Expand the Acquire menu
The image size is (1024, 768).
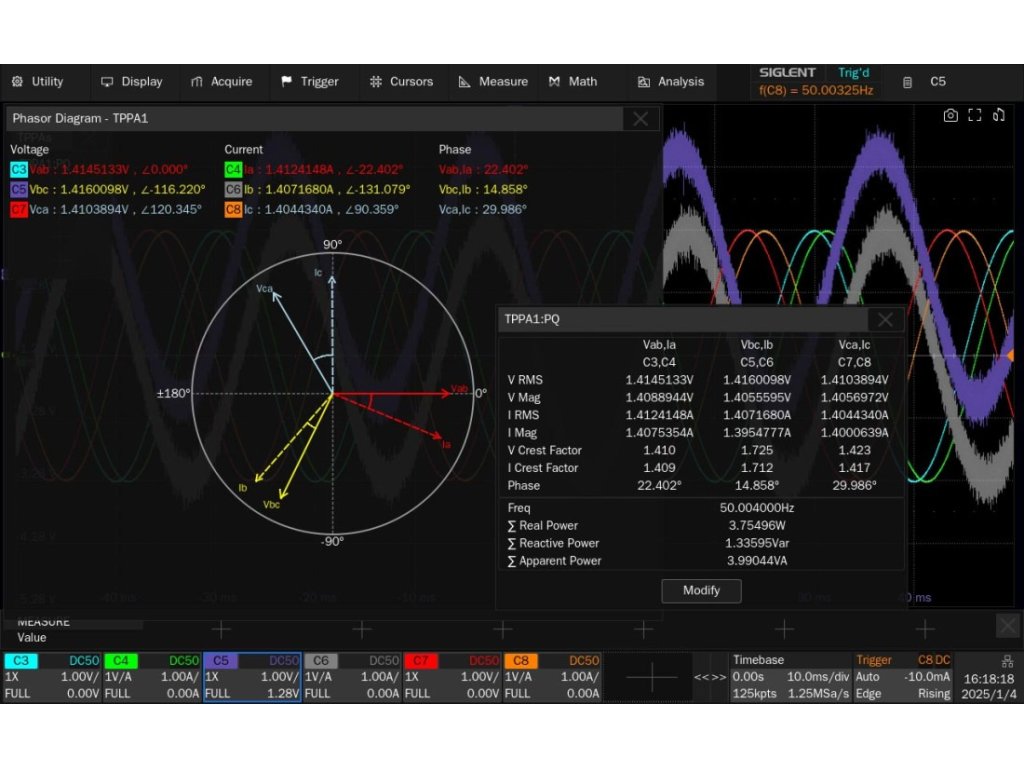tap(221, 82)
